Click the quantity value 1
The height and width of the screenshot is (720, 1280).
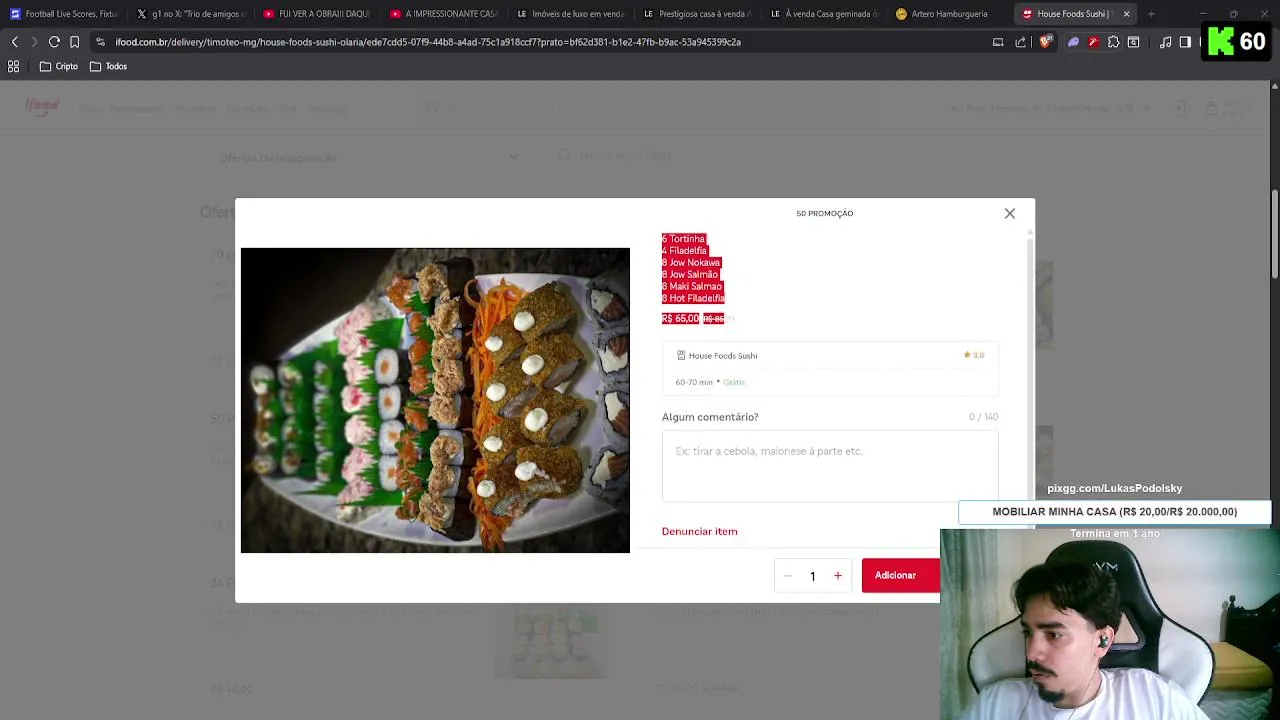(x=813, y=576)
